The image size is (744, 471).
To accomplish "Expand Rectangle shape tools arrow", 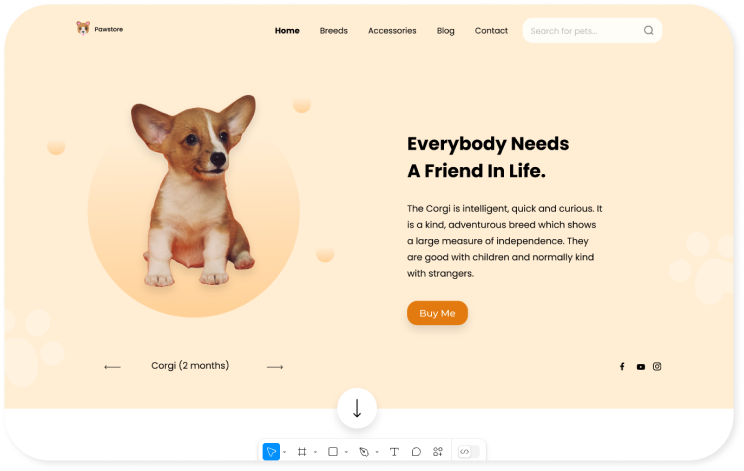I will (346, 452).
